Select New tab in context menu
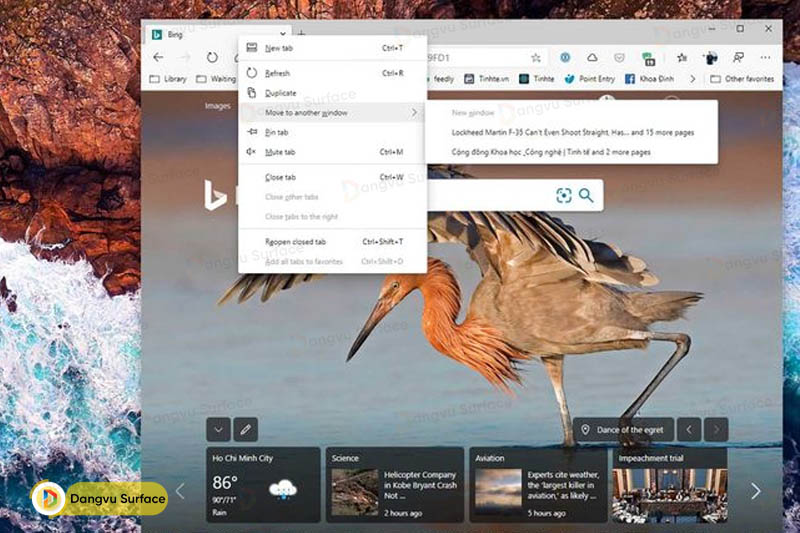 332,48
